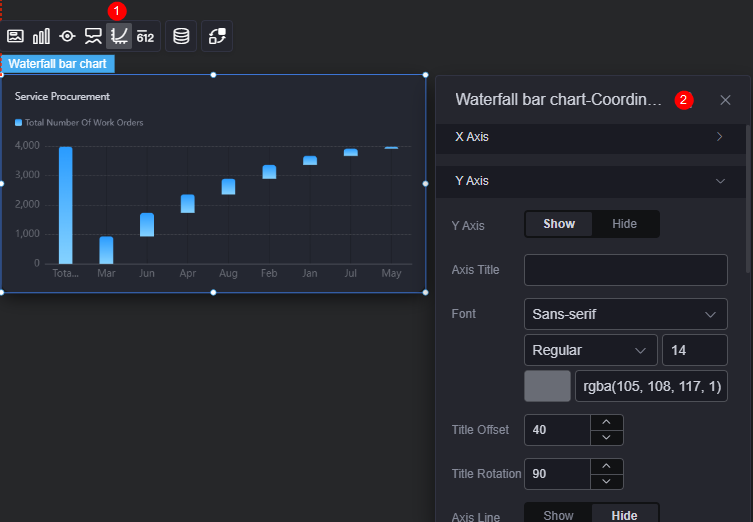Click the 4,000 y-axis label
This screenshot has height=522, width=753.
point(27,146)
